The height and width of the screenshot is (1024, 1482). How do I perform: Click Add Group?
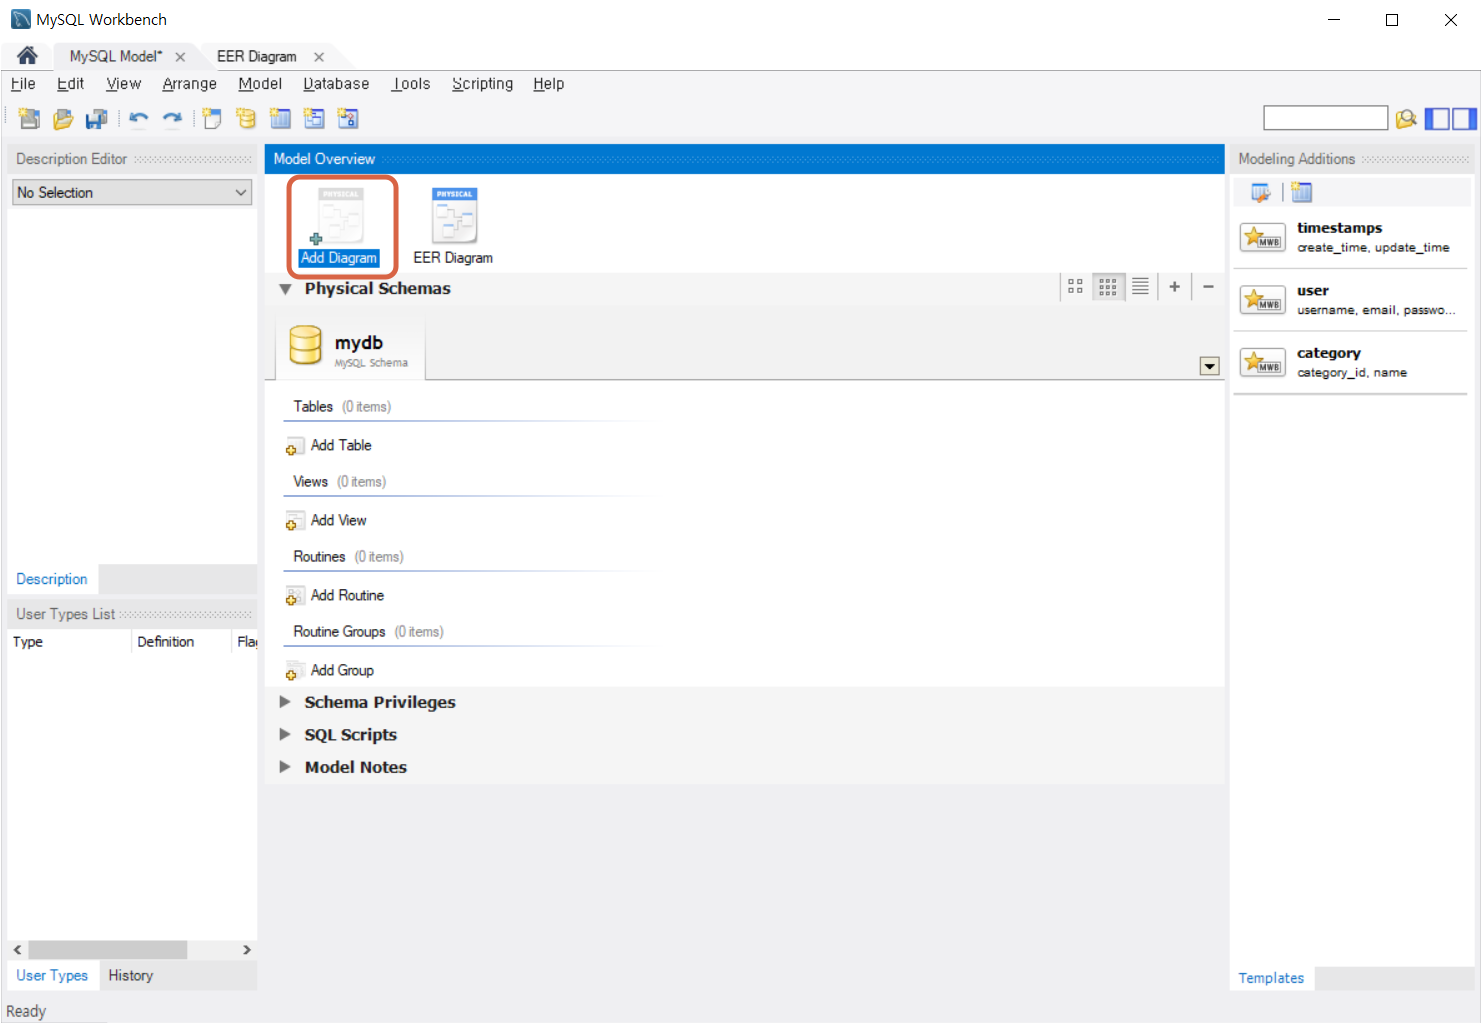tap(330, 671)
